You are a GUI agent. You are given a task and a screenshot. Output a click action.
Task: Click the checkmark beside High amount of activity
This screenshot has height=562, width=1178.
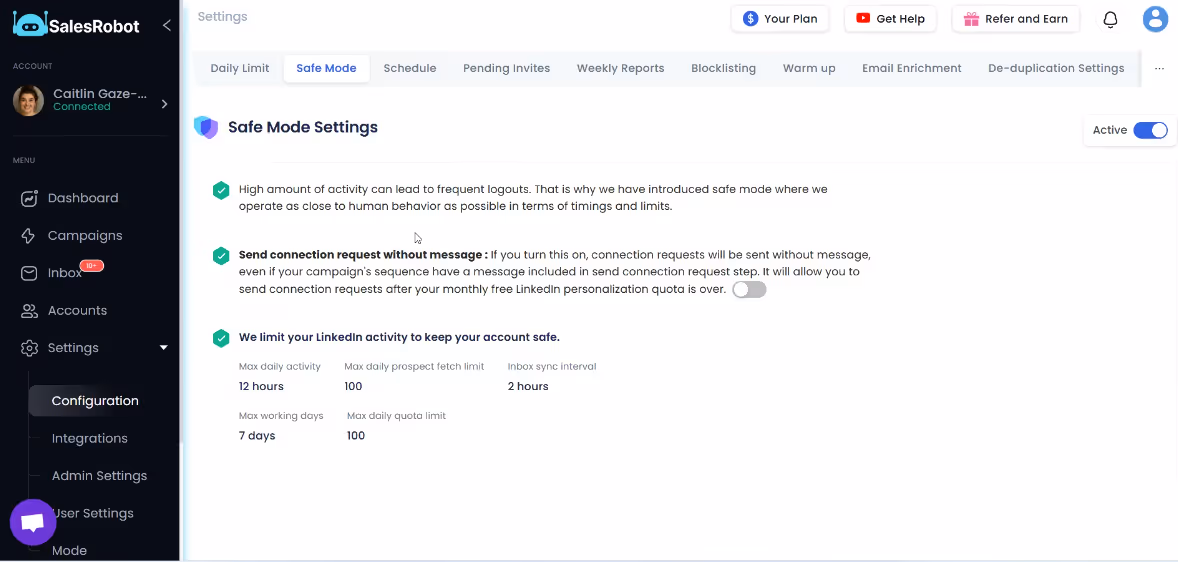pos(221,190)
